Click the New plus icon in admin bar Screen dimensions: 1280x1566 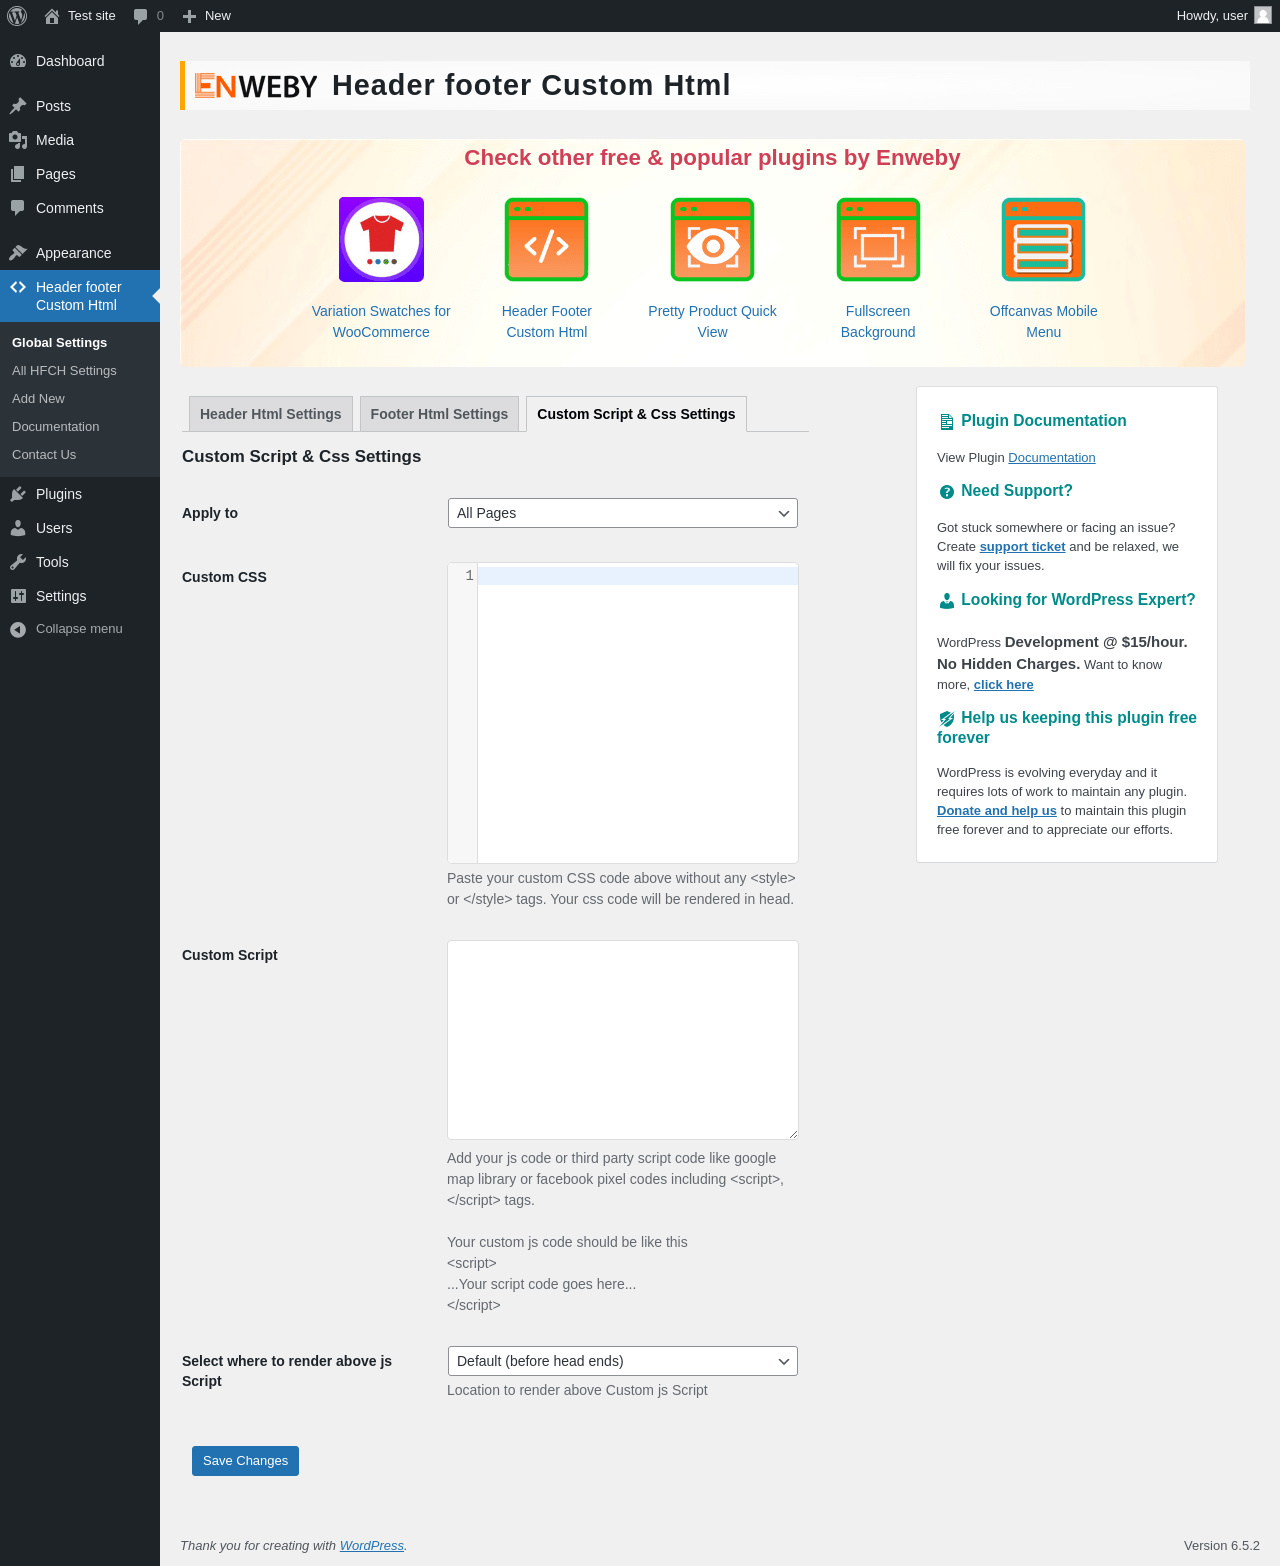(x=189, y=16)
